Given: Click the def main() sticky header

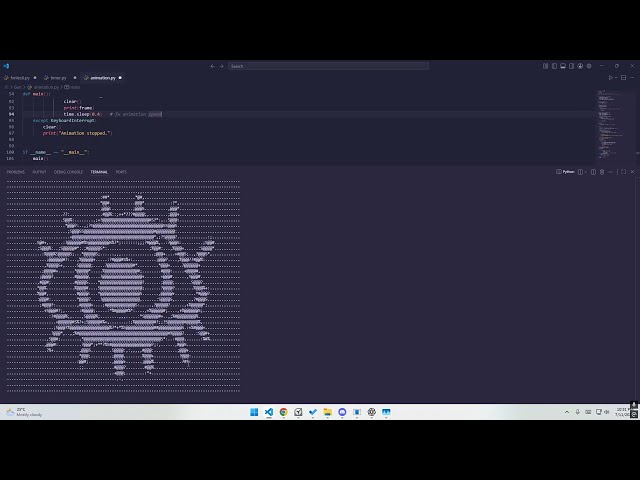Looking at the screenshot, I should pos(37,94).
